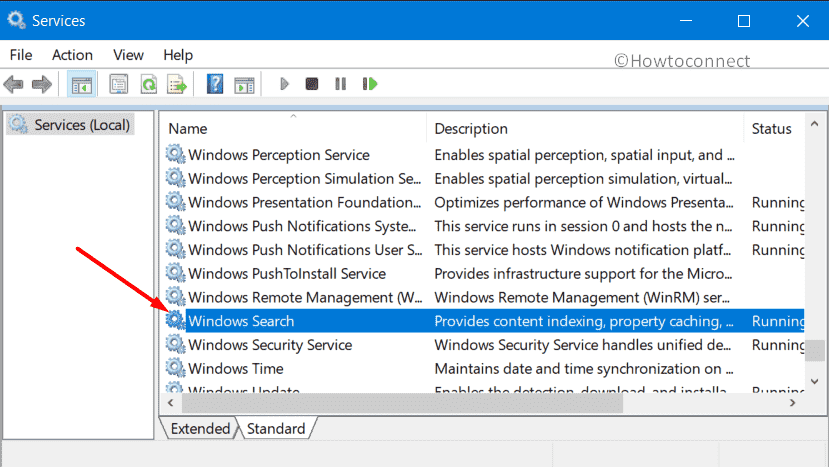Click the horizontal scrollbar thumb
This screenshot has width=829, height=467.
tap(402, 403)
